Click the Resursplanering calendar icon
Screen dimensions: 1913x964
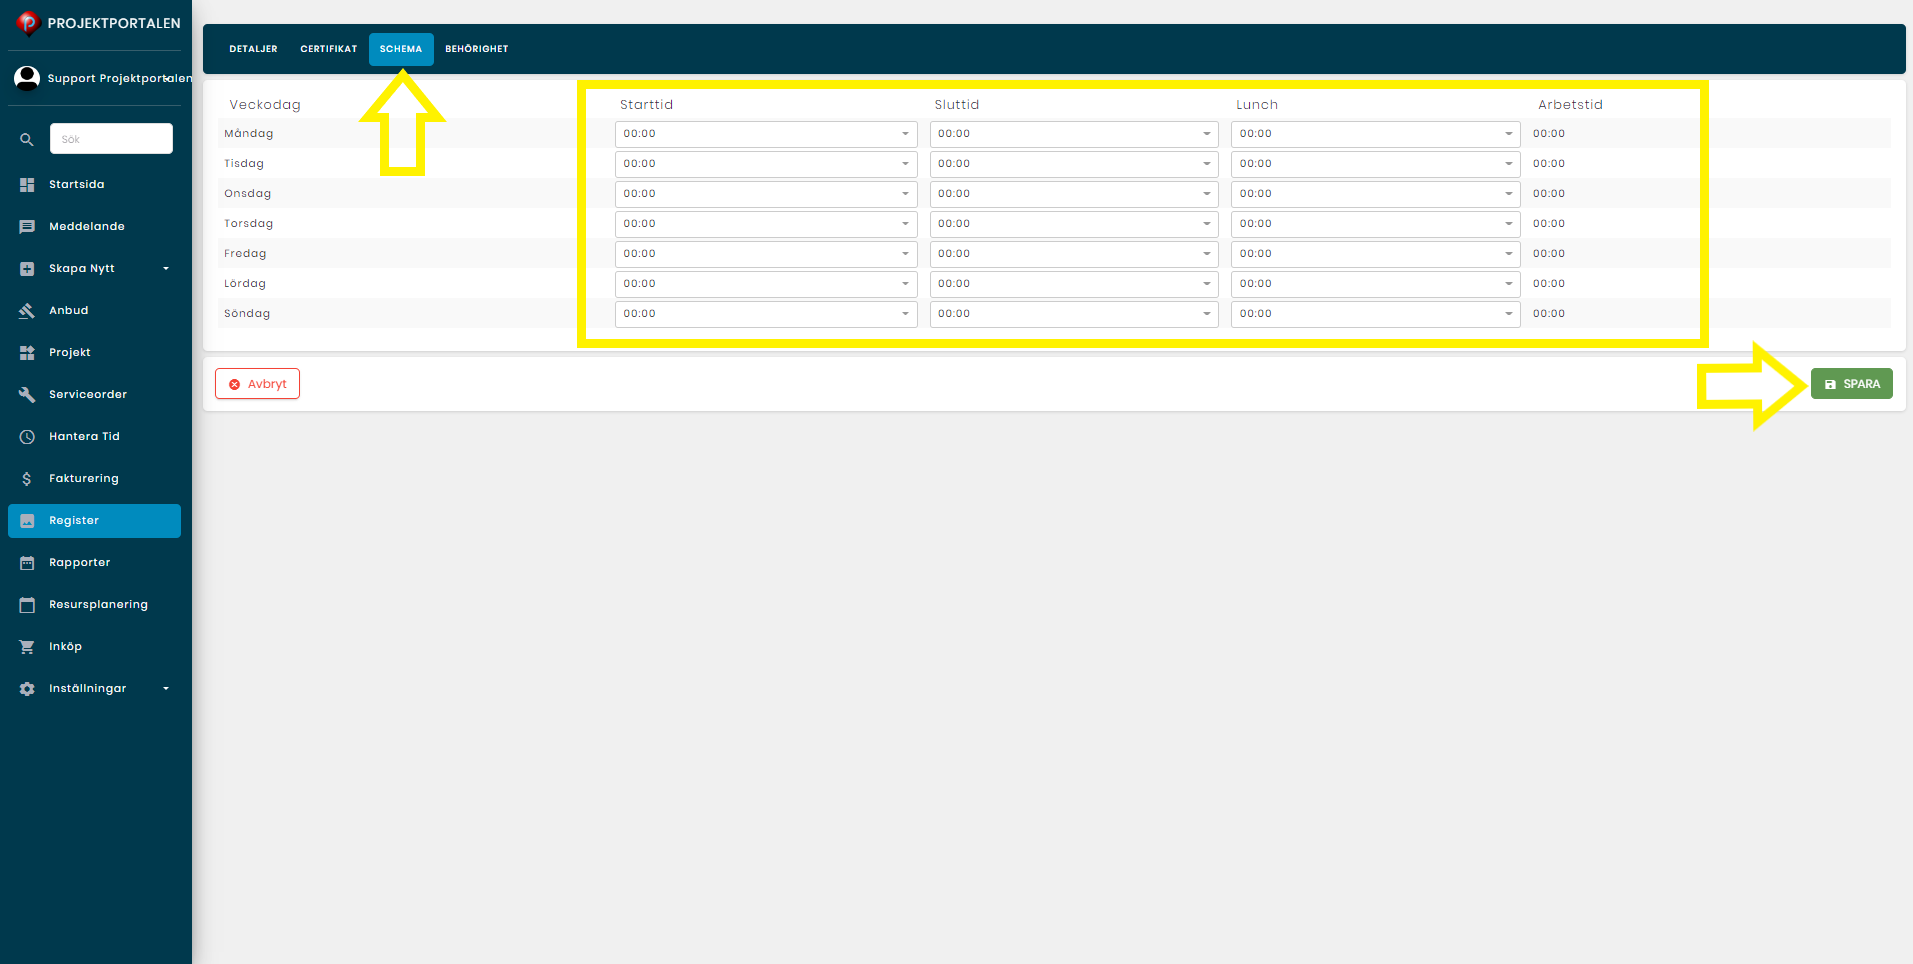click(27, 605)
